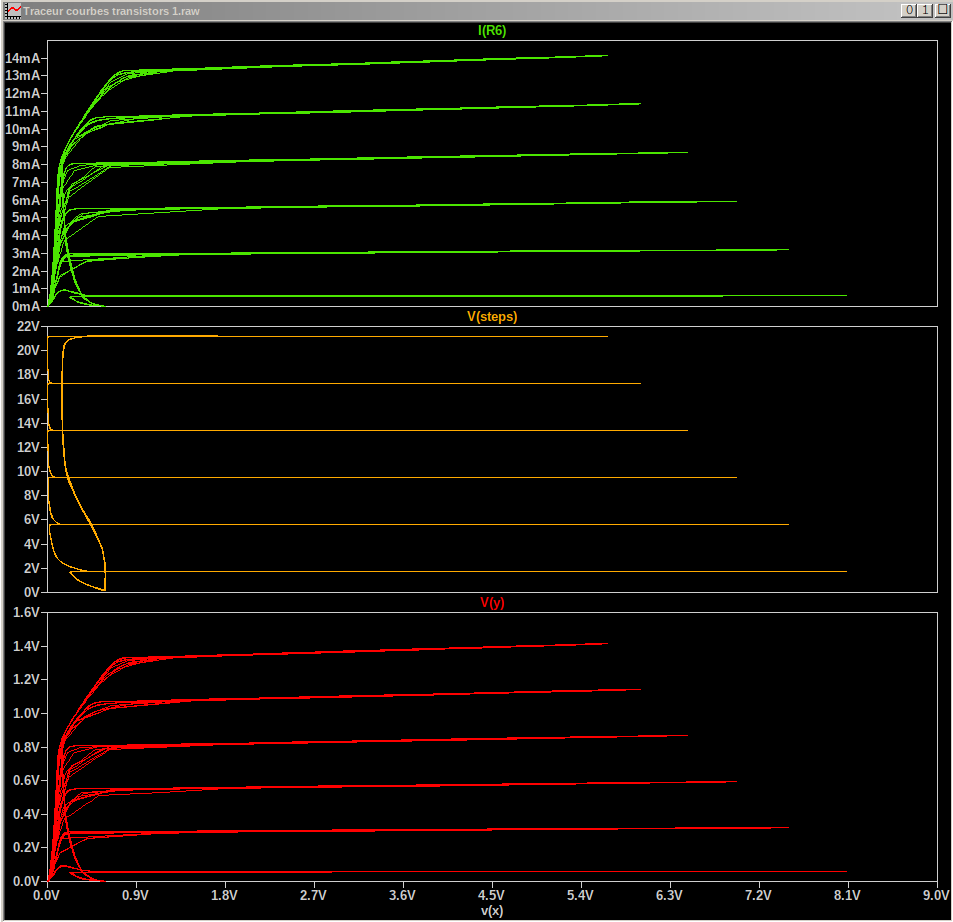Click the 11mA tick on the current axis
Image resolution: width=953 pixels, height=922 pixels.
[x=22, y=111]
